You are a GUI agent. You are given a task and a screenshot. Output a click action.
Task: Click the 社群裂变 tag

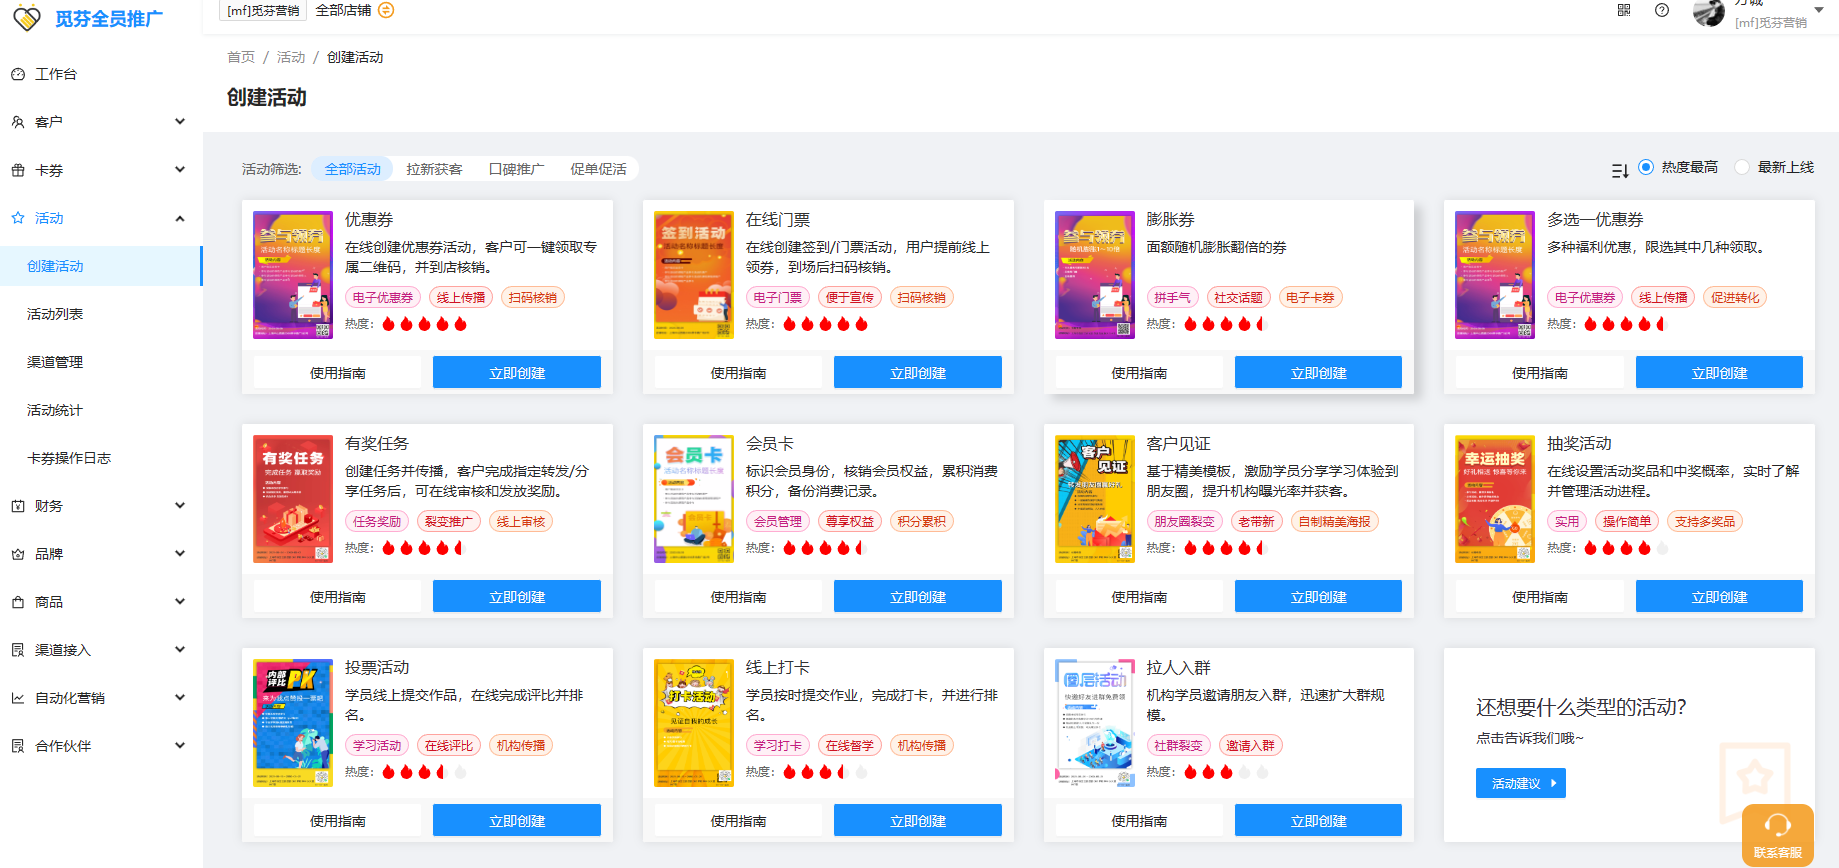1178,745
